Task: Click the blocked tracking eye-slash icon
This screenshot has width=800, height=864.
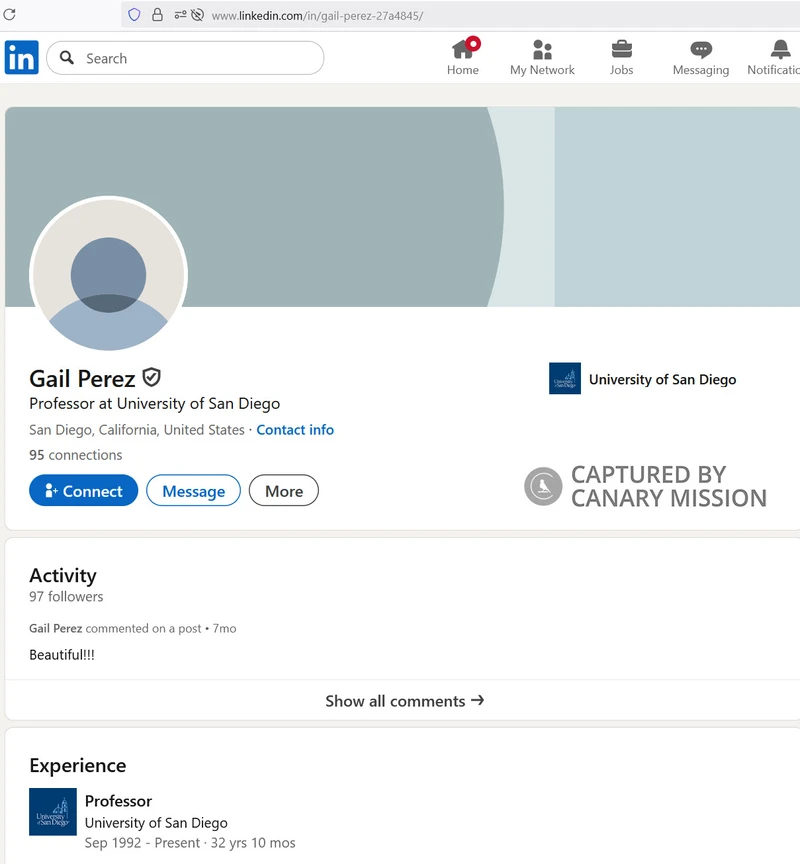Action: (197, 15)
